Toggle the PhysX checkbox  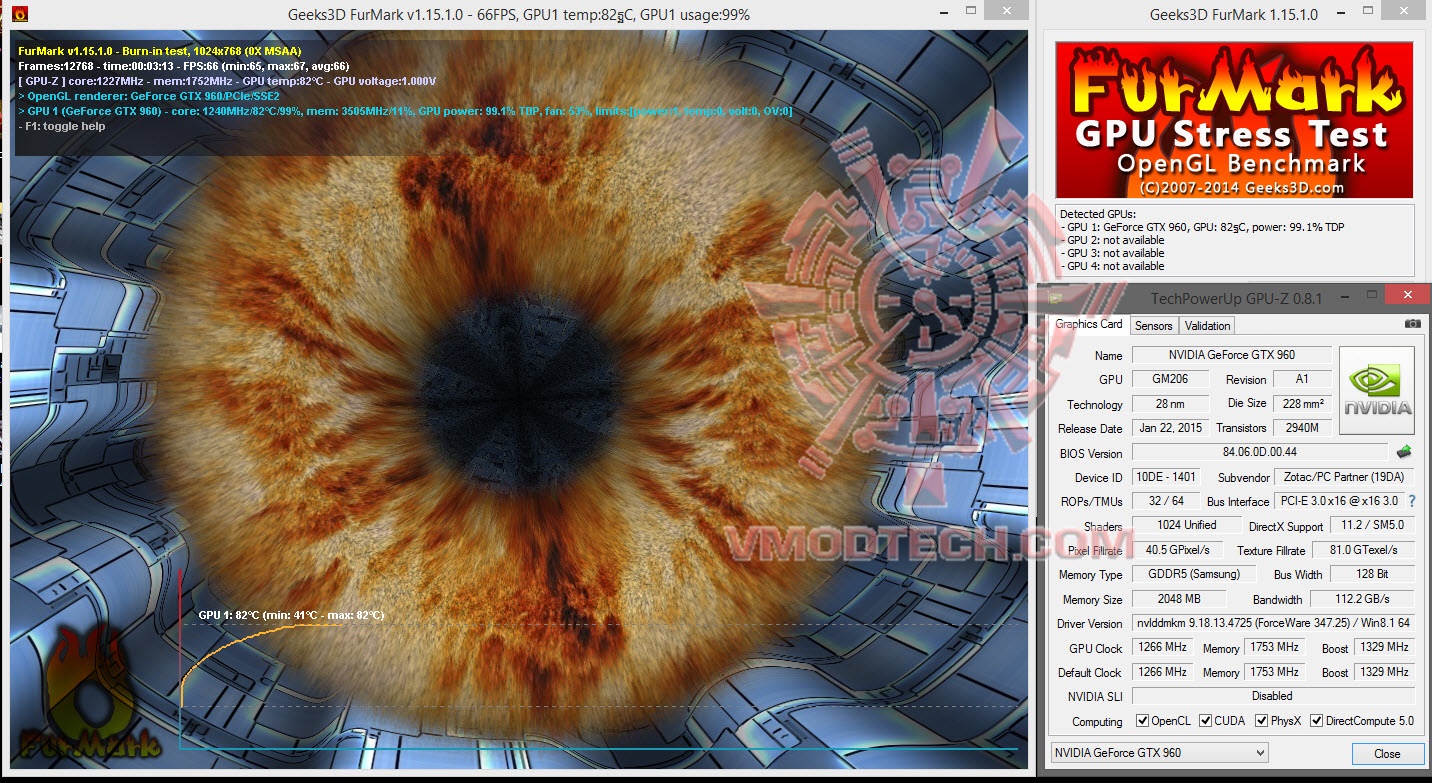1261,721
